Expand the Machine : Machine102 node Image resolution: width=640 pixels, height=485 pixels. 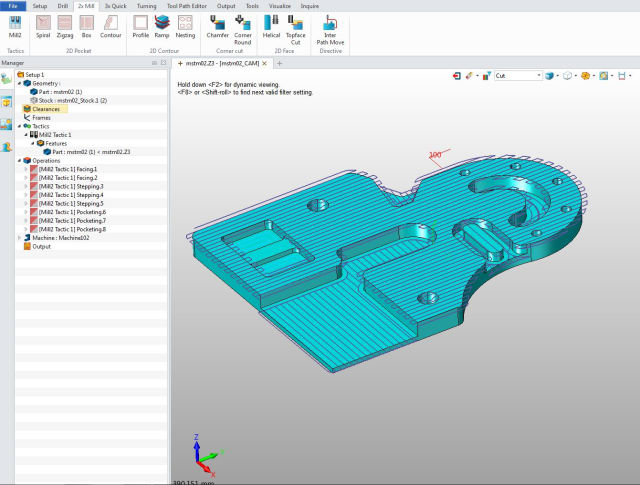(19, 238)
